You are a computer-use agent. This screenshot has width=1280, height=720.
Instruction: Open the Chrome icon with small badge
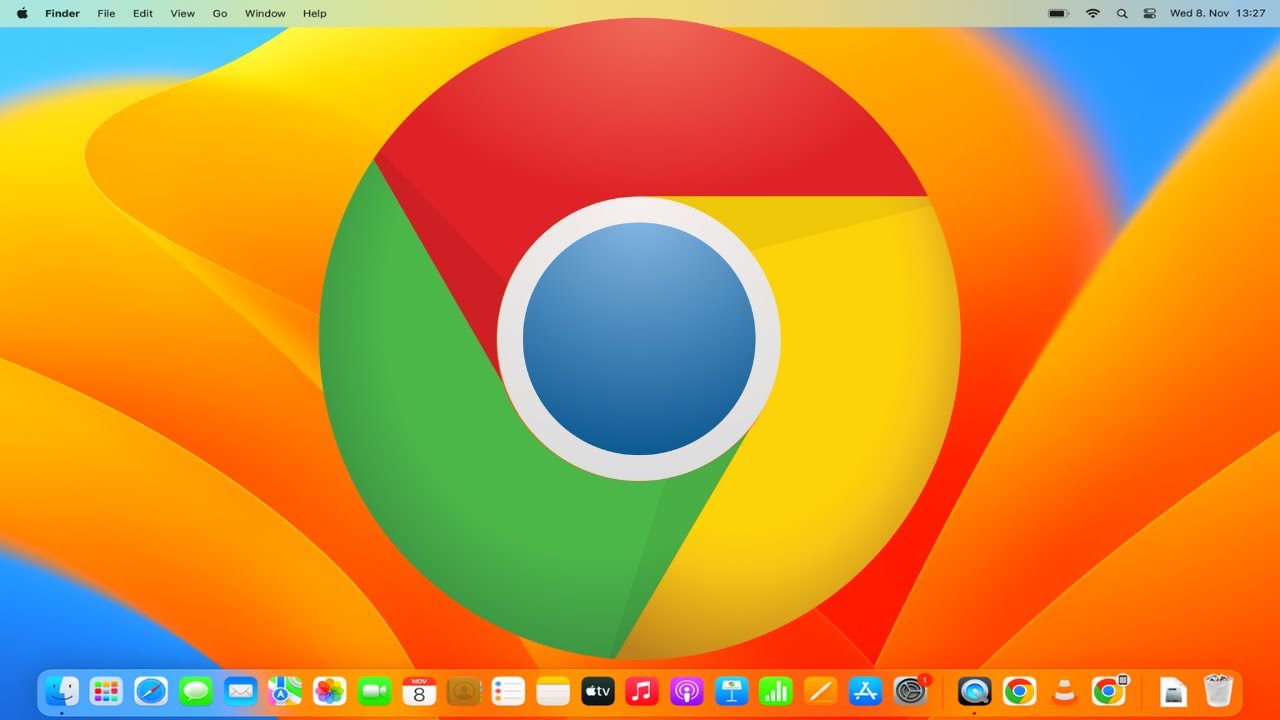pyautogui.click(x=1108, y=690)
